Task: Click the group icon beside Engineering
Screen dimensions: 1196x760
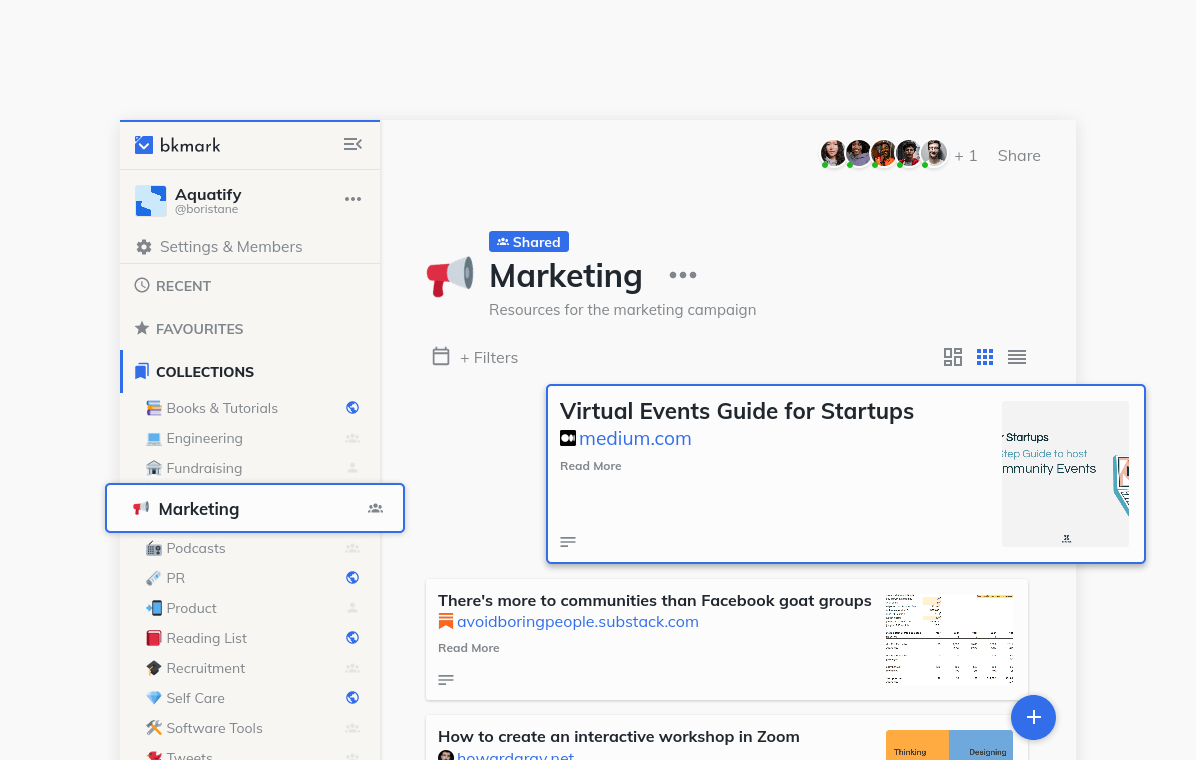Action: click(352, 438)
